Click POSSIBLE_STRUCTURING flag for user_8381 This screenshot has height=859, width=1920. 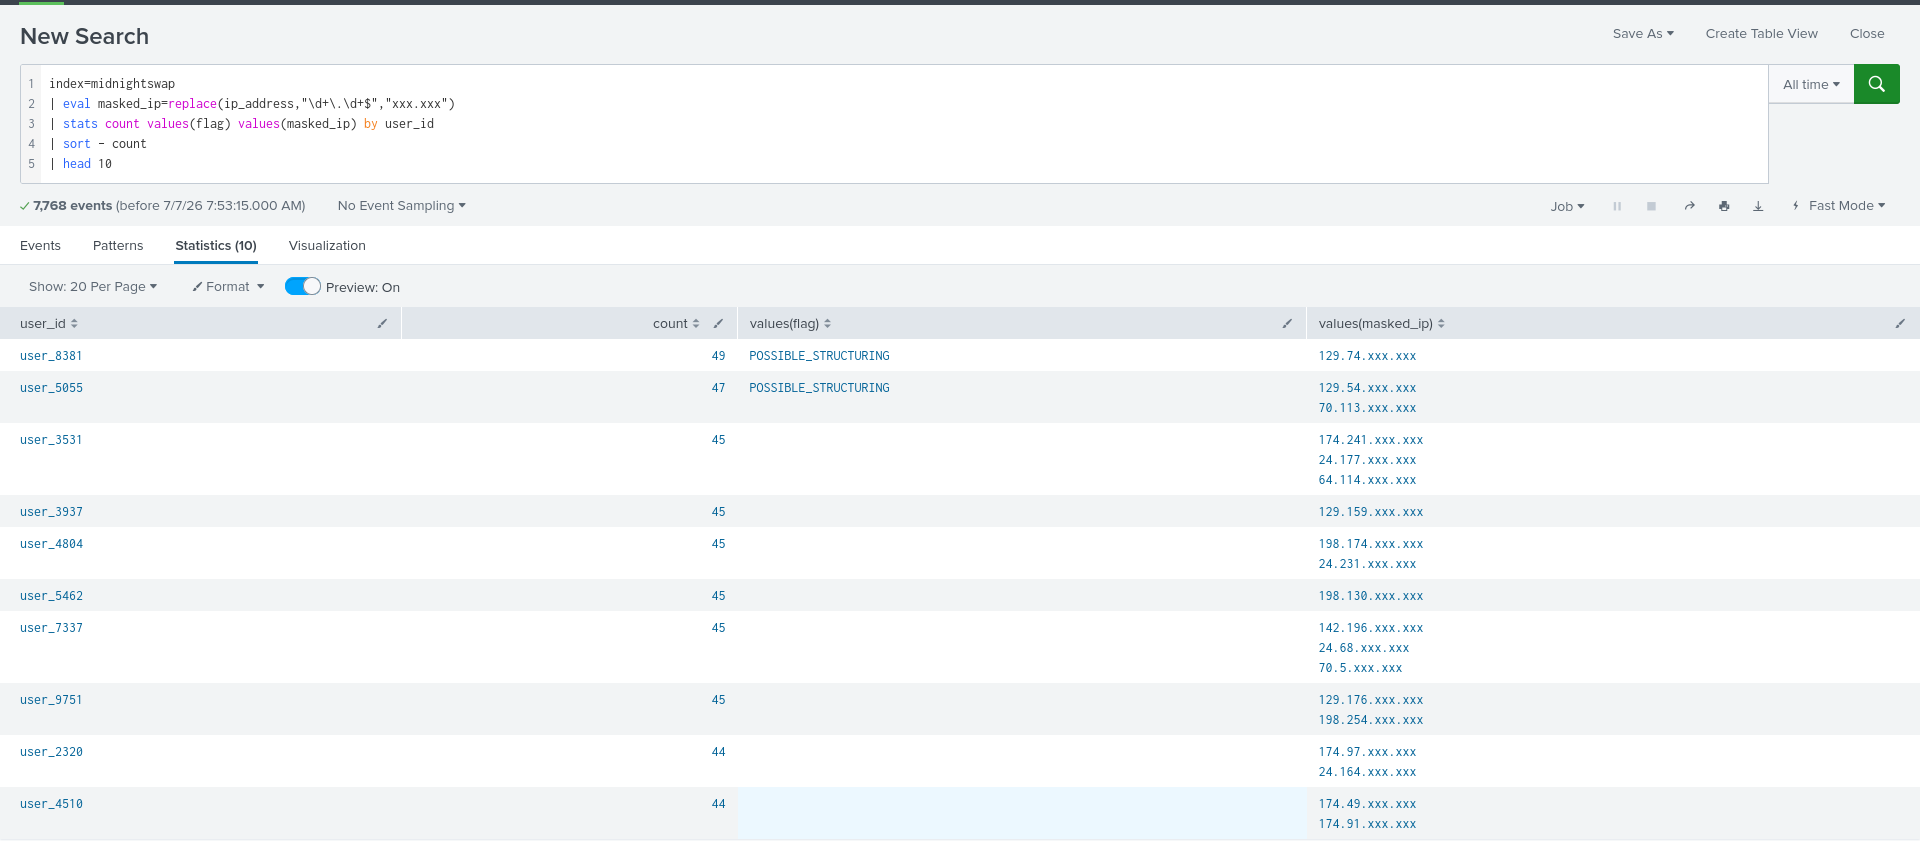[x=819, y=356]
